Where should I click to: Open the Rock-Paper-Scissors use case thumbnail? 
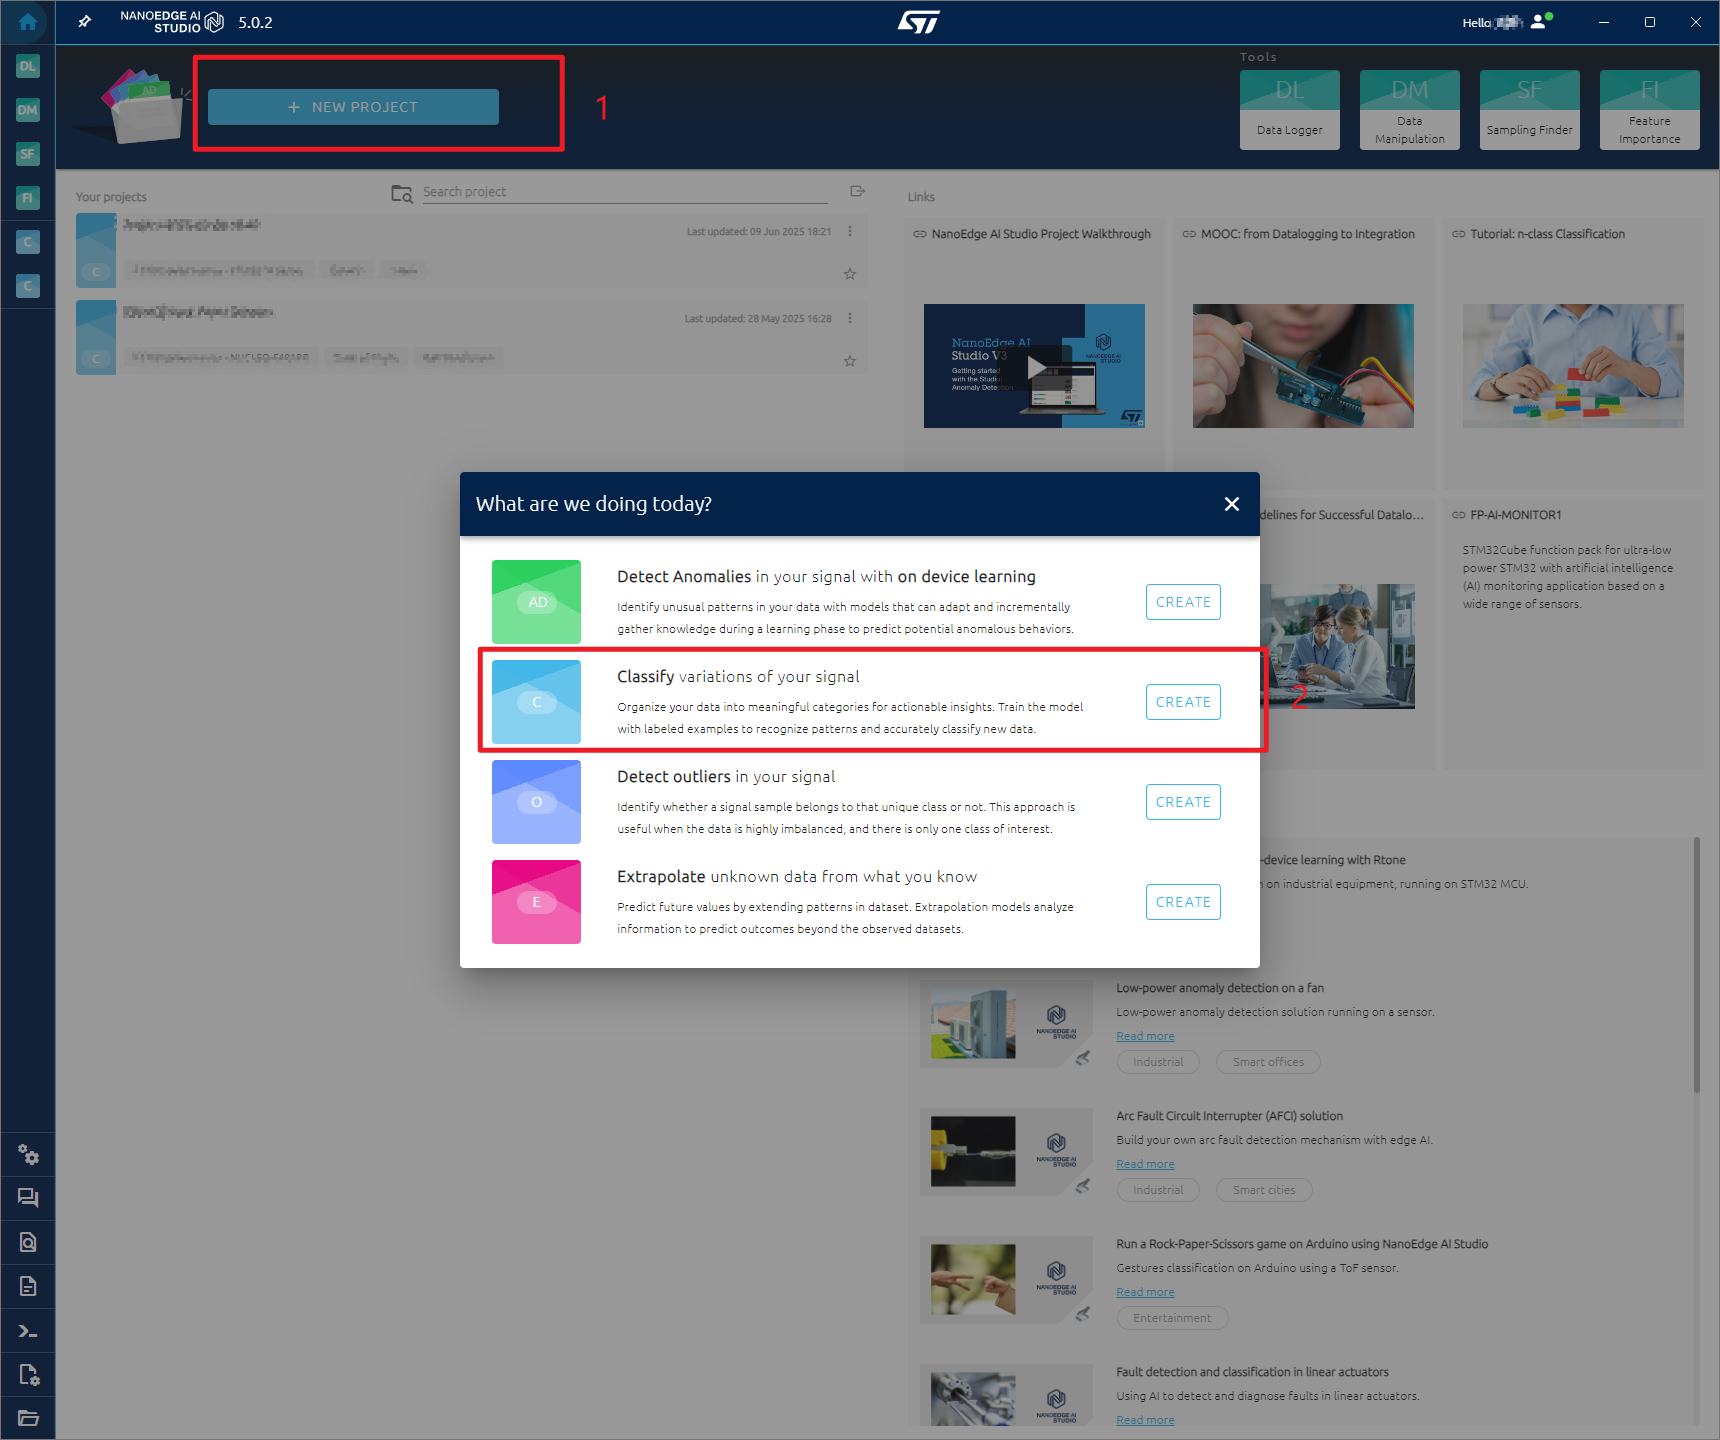pos(973,1280)
